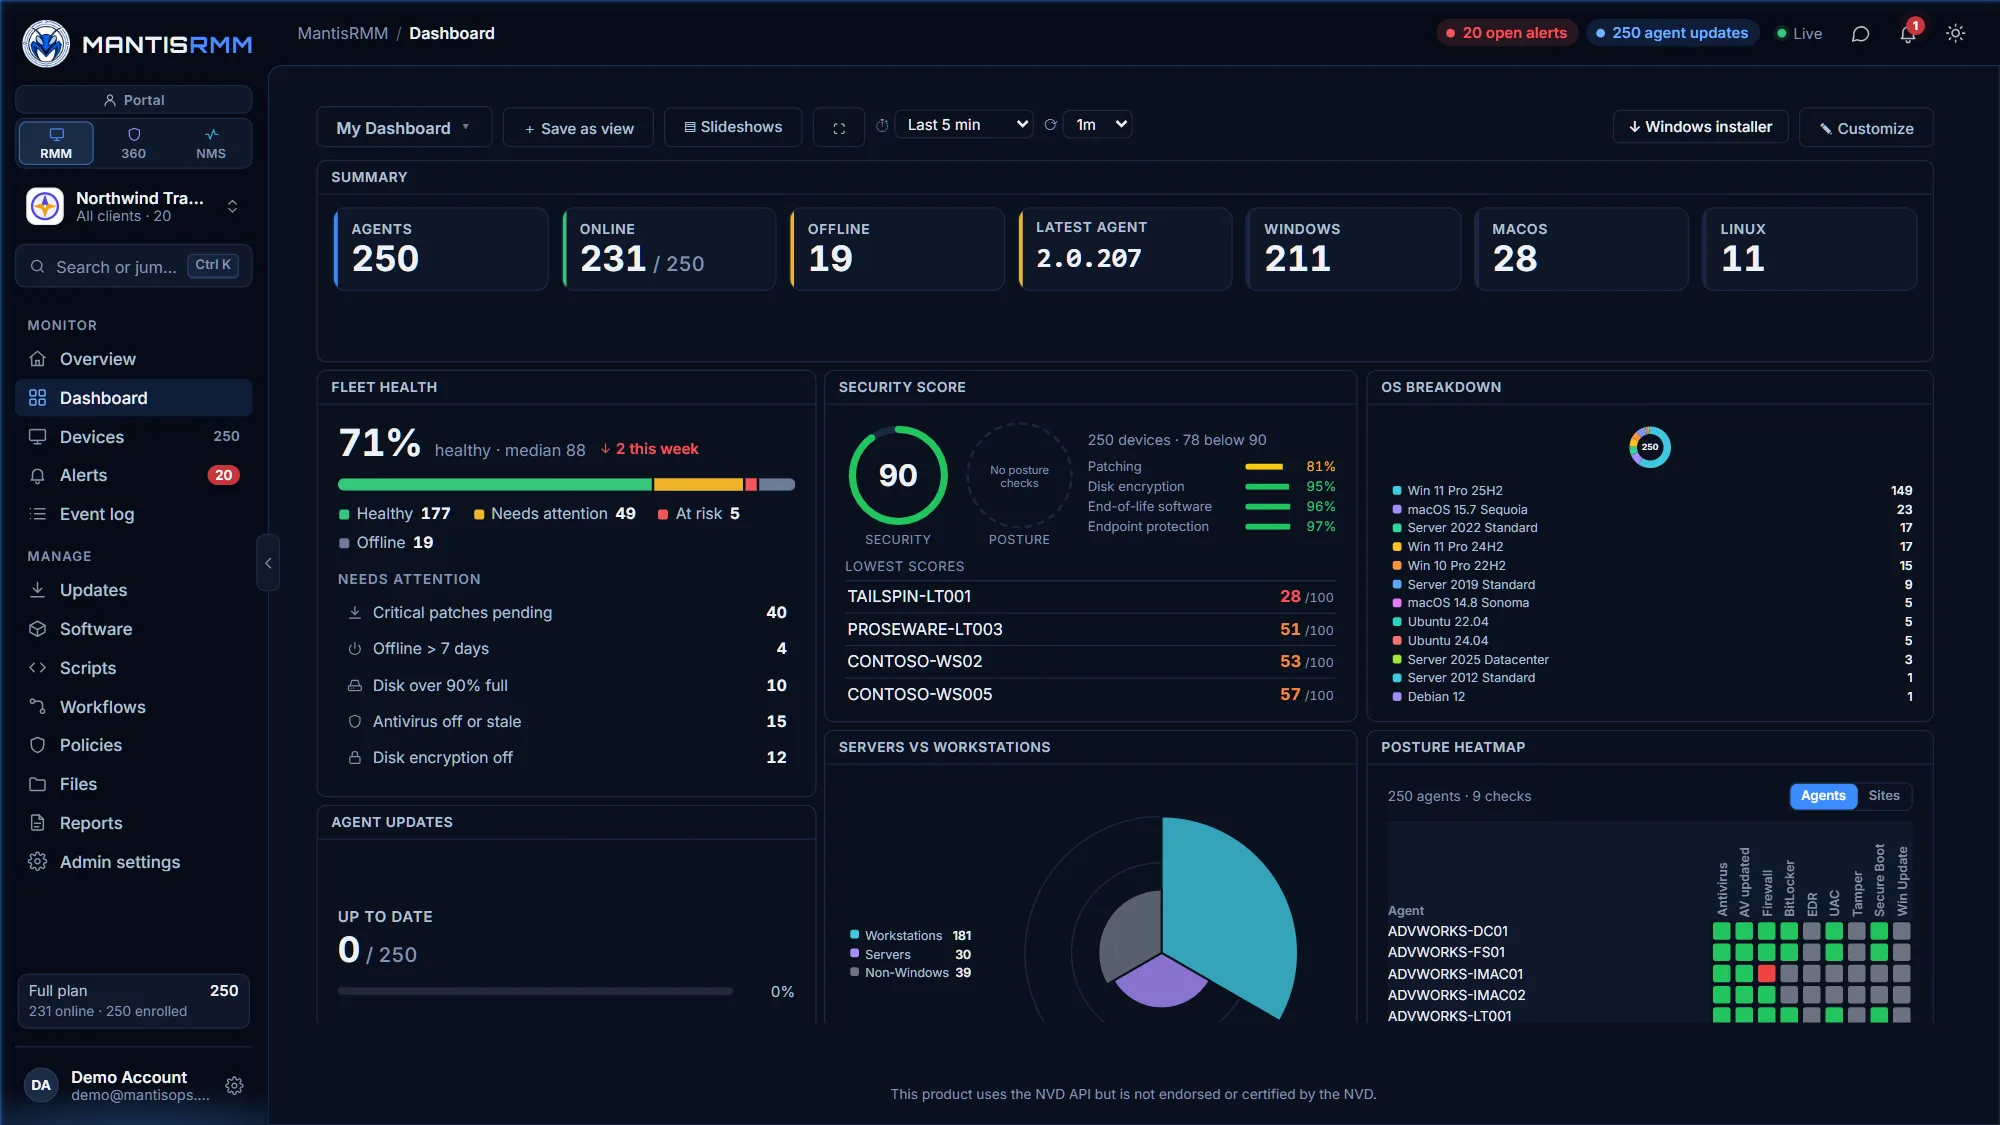This screenshot has width=2000, height=1125.
Task: Open Software in the sidebar
Action: (134, 629)
